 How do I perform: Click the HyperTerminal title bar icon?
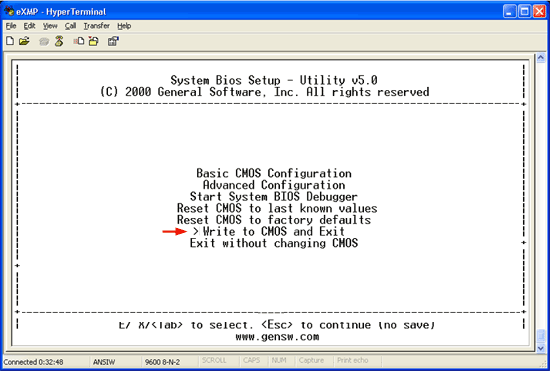point(9,11)
